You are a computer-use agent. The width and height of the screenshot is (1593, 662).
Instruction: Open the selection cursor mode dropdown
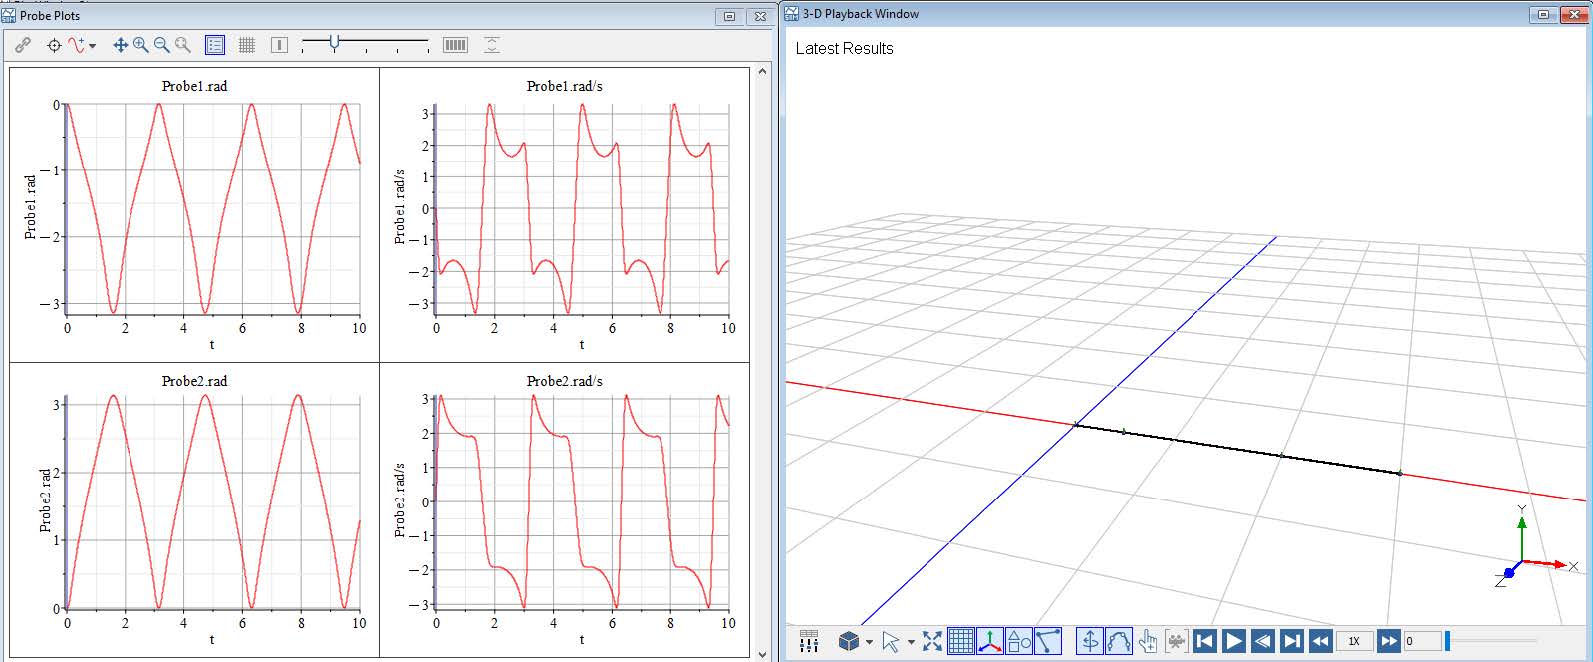tap(911, 642)
